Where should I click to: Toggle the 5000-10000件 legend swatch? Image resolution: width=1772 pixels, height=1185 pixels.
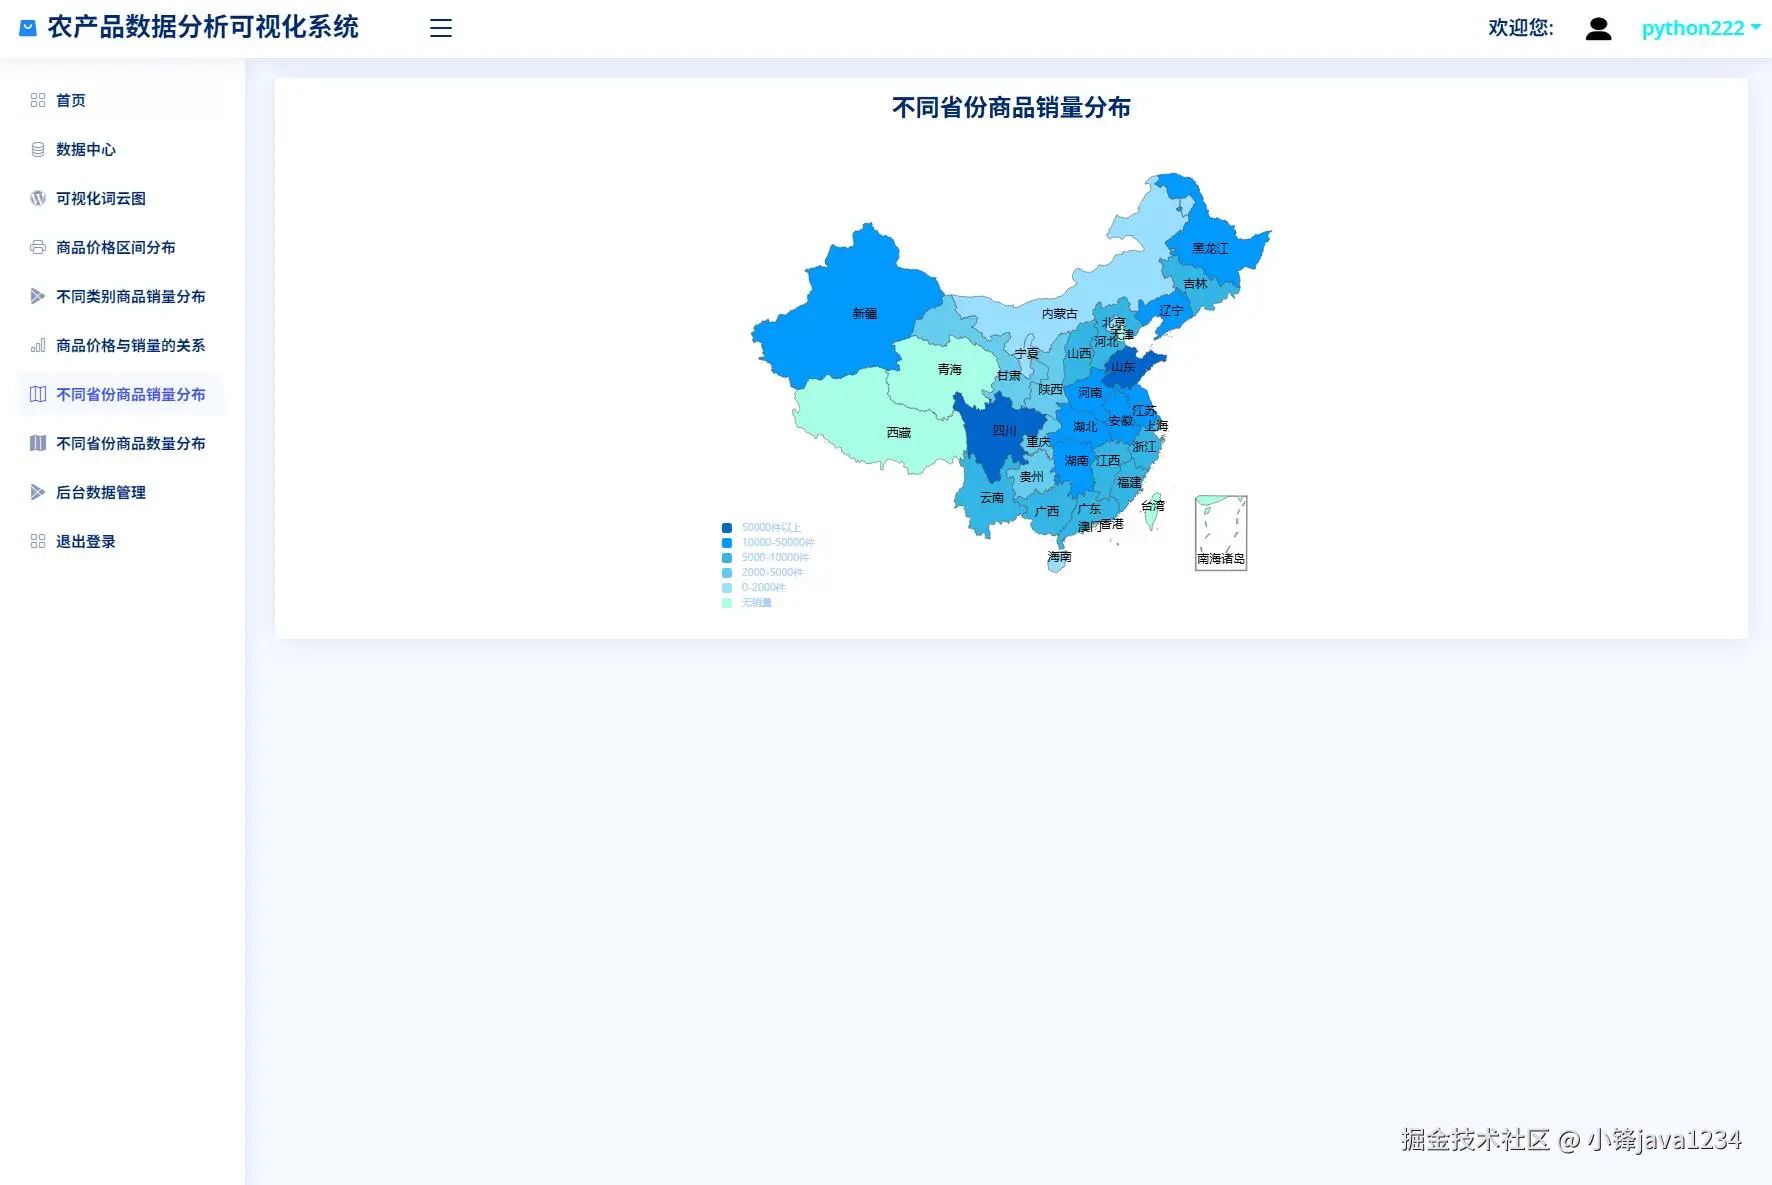(x=727, y=558)
